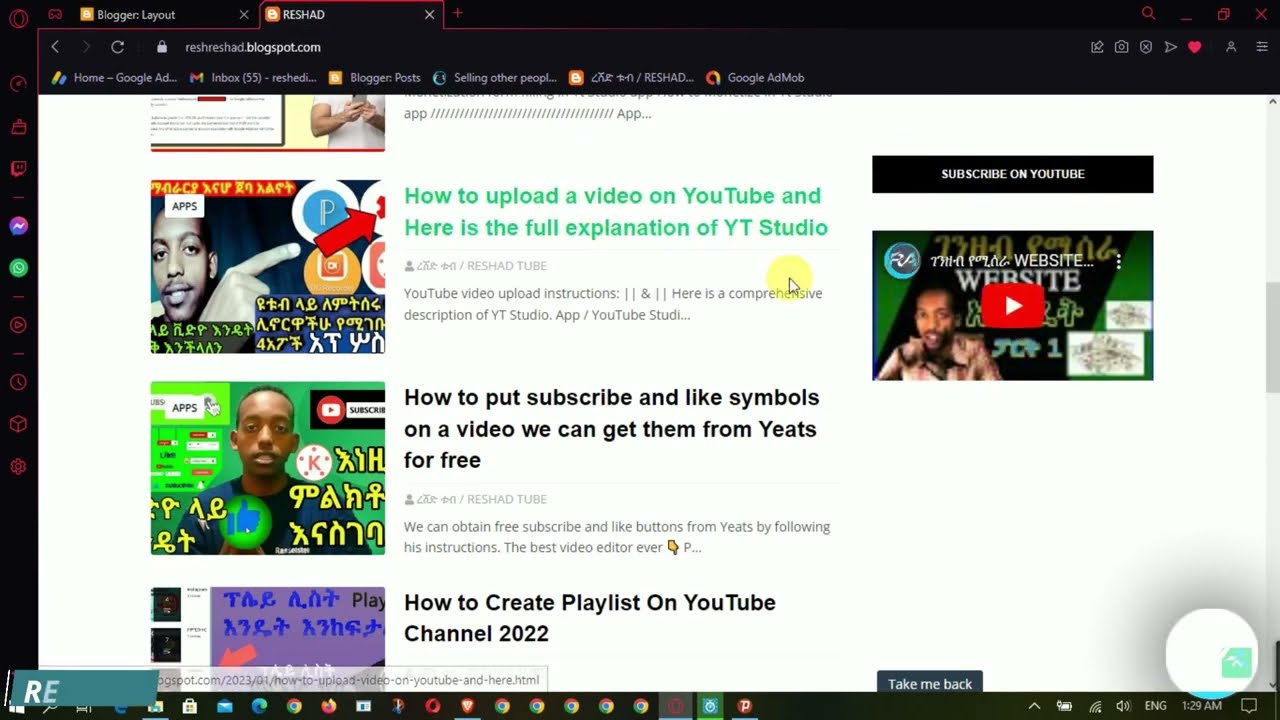
Task: Open volume control in system tray
Action: [1123, 706]
